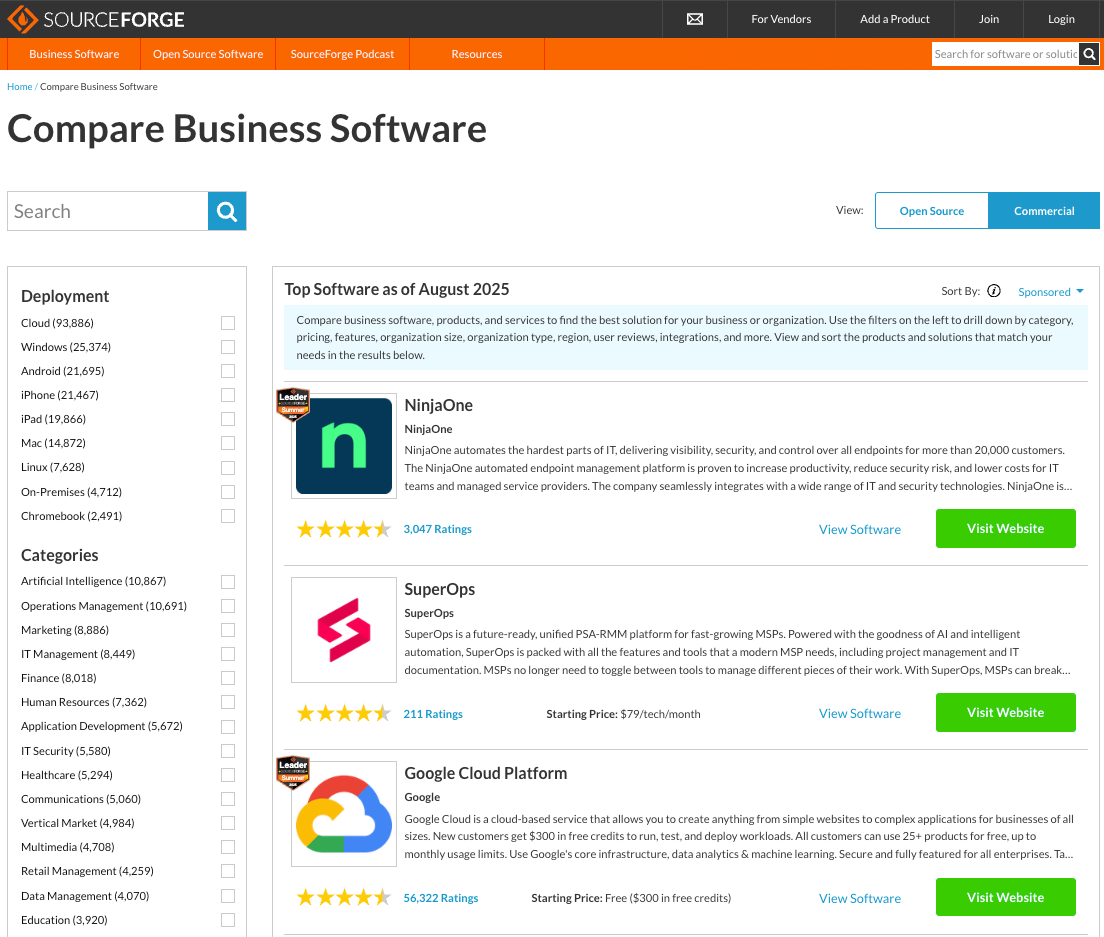This screenshot has height=937, width=1104.
Task: Click Visit Website for NinjaOne
Action: 1005,529
